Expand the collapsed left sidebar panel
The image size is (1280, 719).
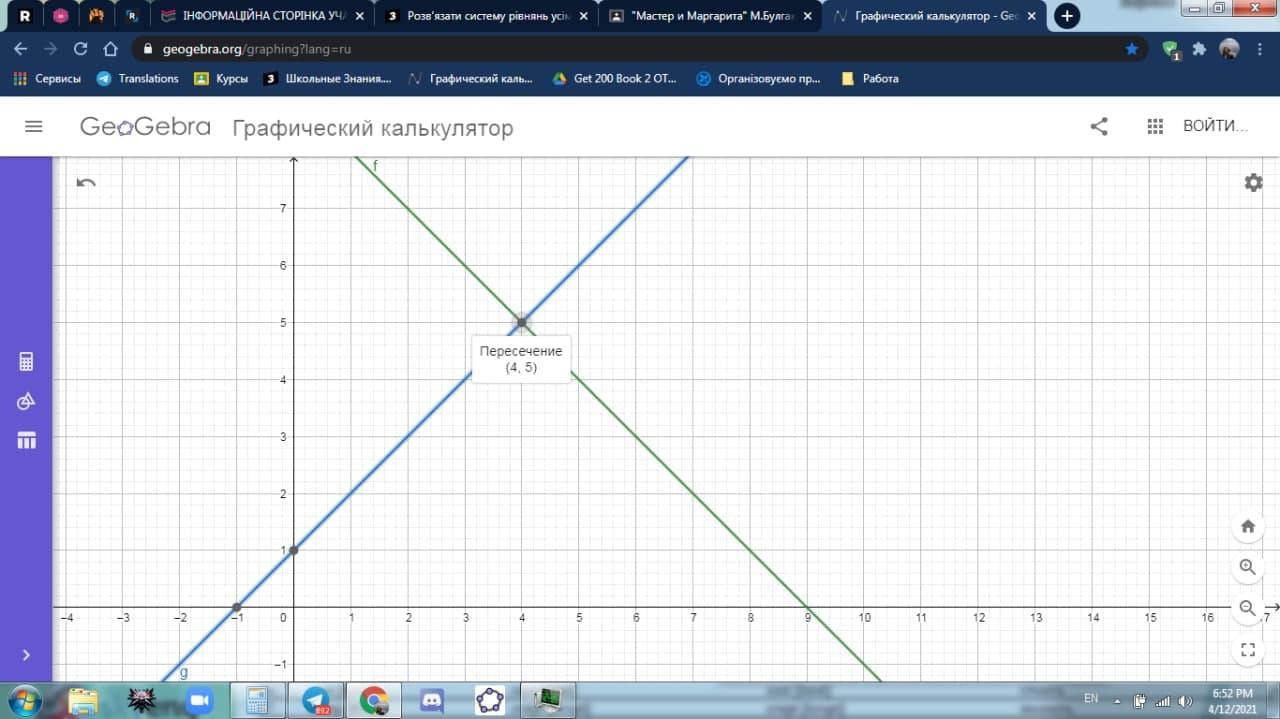(26, 655)
